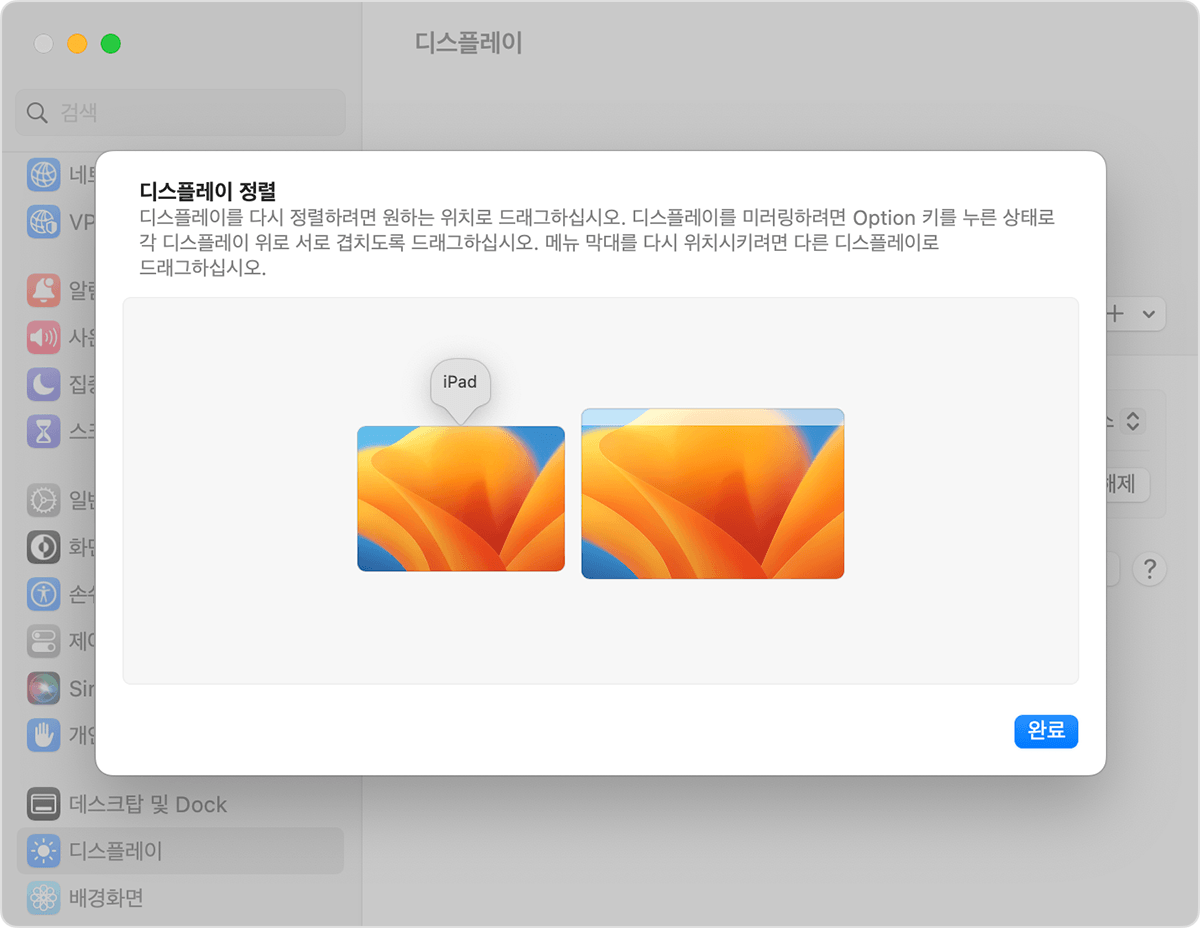Click the 완료 button in the dialog
This screenshot has width=1200, height=928.
coord(1046,731)
